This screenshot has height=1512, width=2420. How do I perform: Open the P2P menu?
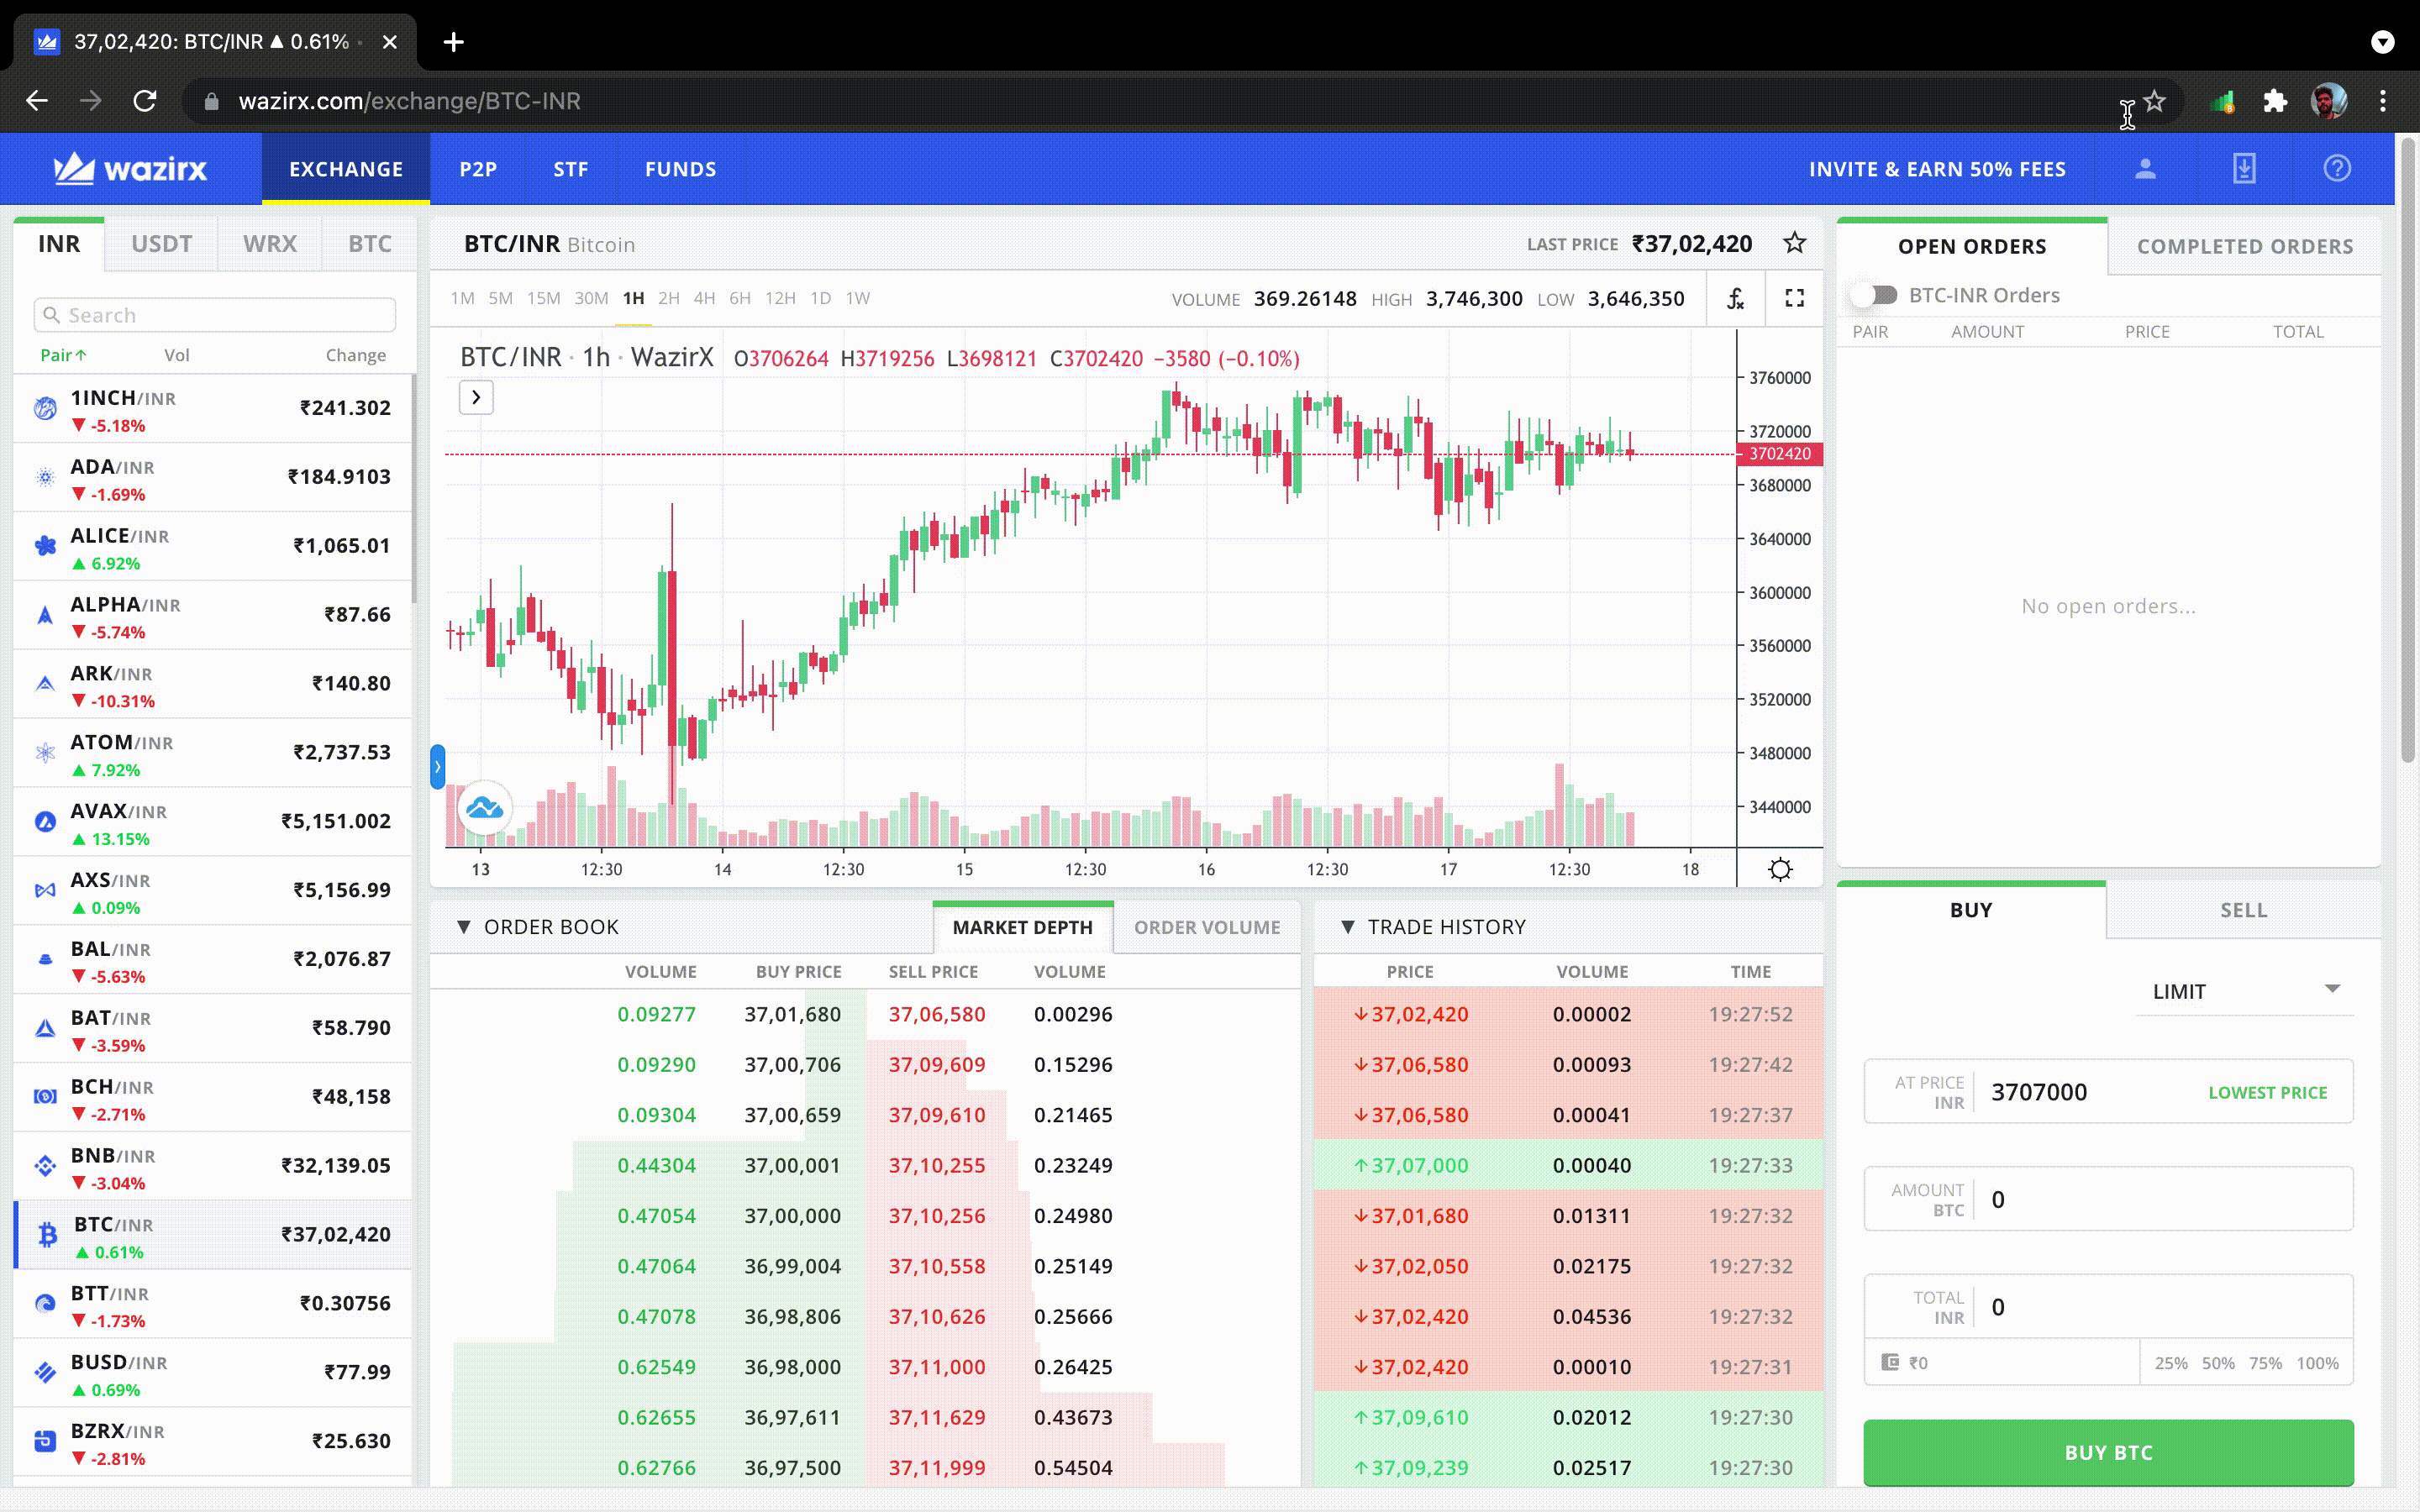coord(478,169)
